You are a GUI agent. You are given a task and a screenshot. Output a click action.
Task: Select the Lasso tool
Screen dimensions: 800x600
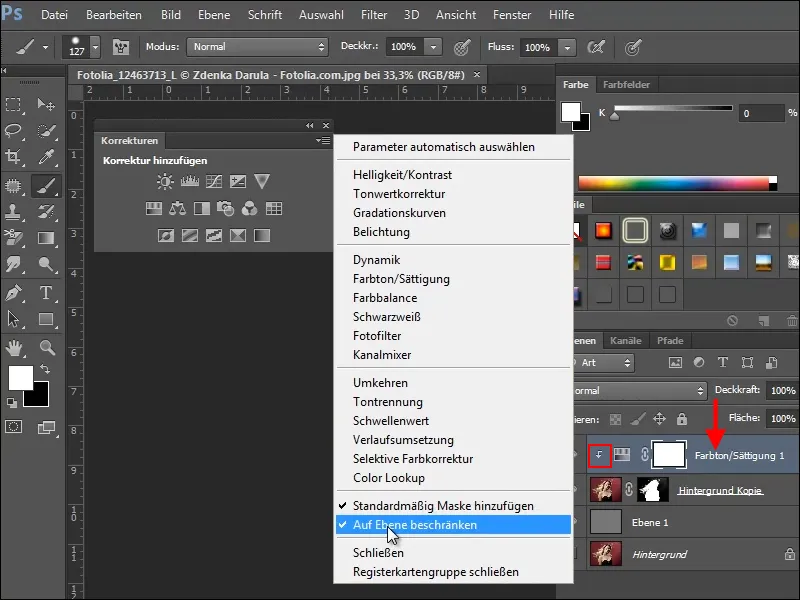[13, 131]
